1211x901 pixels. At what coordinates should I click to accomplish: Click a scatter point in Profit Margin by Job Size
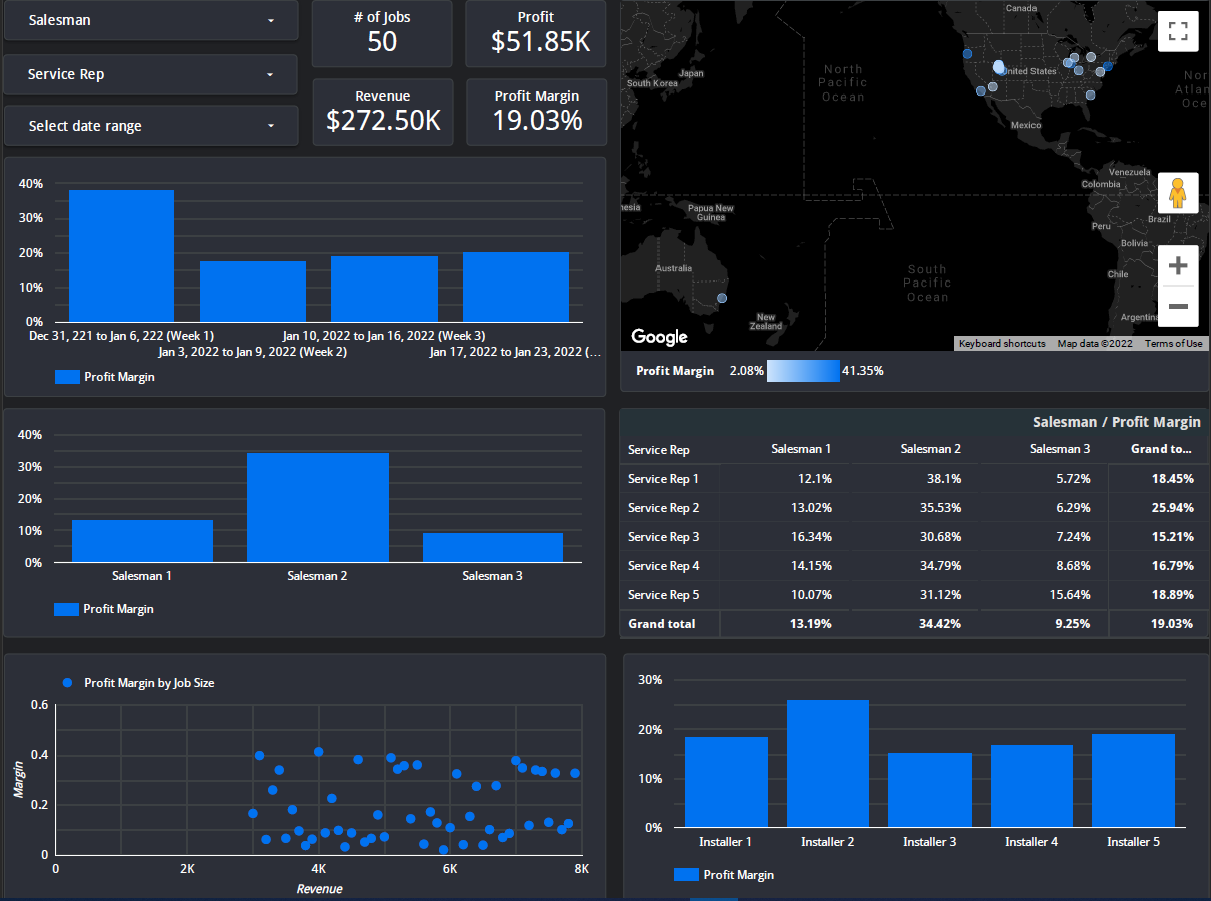(318, 750)
